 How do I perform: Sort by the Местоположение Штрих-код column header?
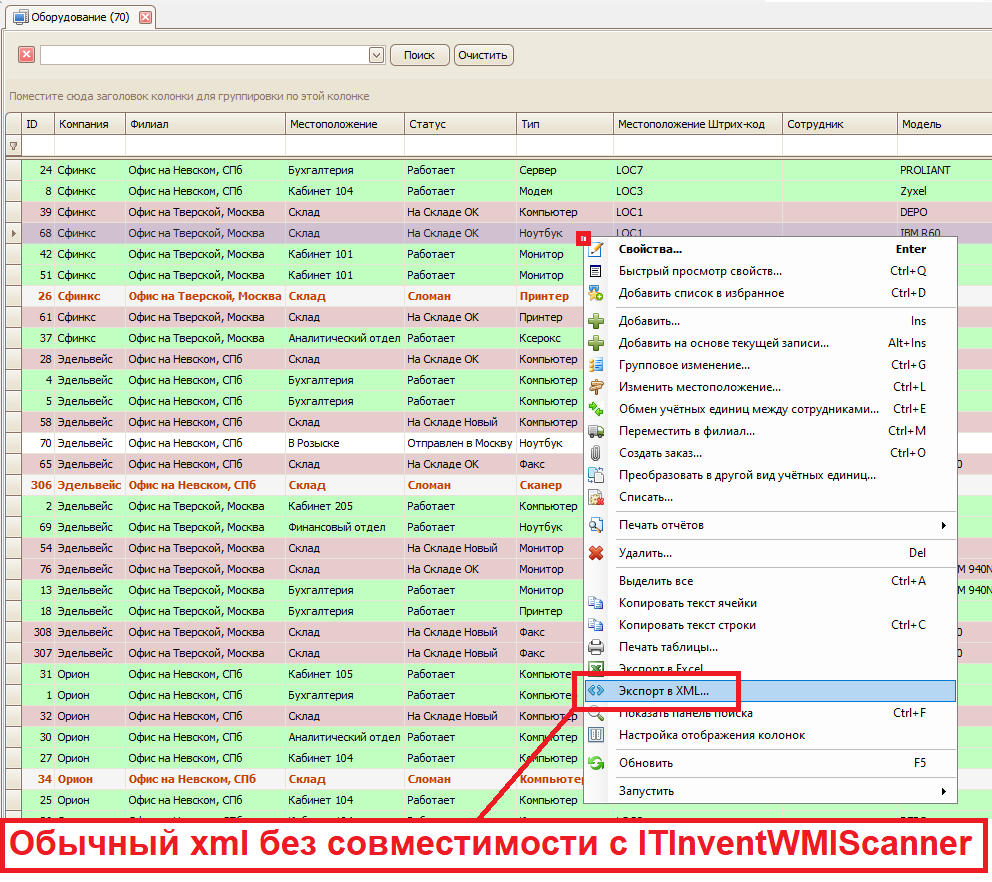(x=697, y=124)
